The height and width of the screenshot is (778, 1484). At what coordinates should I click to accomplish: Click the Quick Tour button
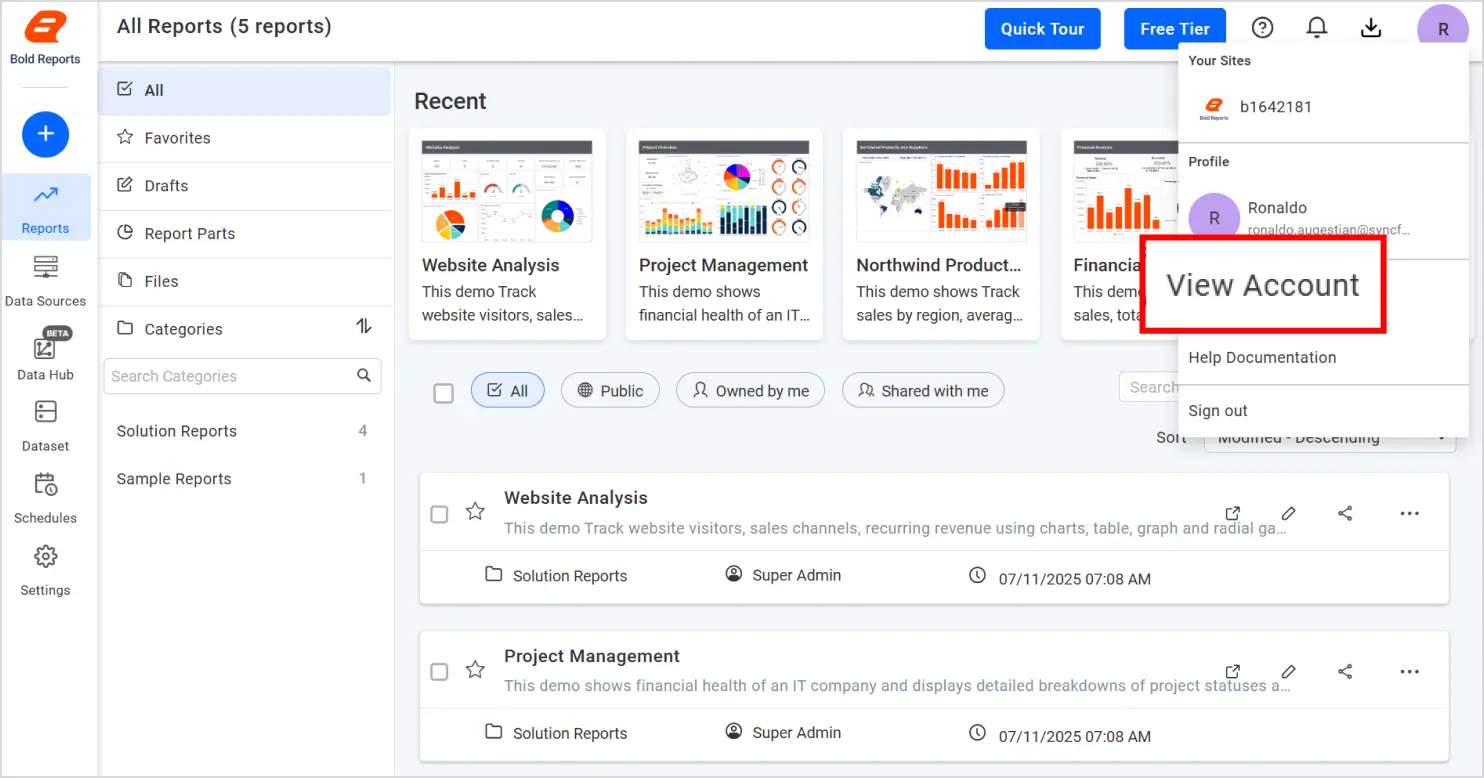[x=1043, y=29]
